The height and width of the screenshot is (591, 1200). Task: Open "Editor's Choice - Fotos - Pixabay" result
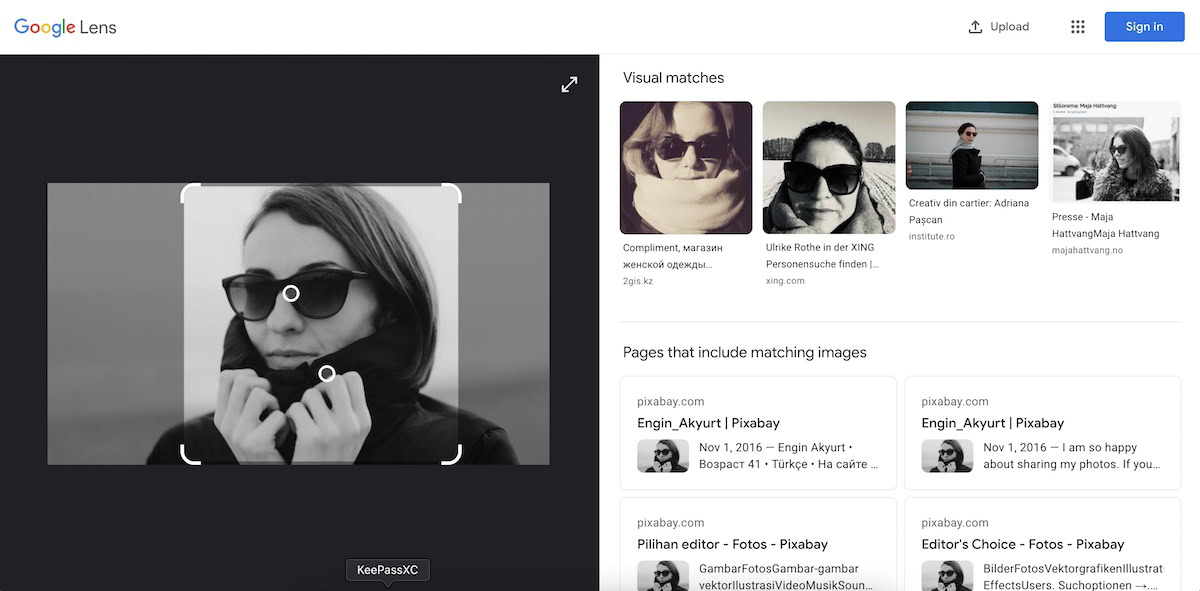pos(1023,544)
